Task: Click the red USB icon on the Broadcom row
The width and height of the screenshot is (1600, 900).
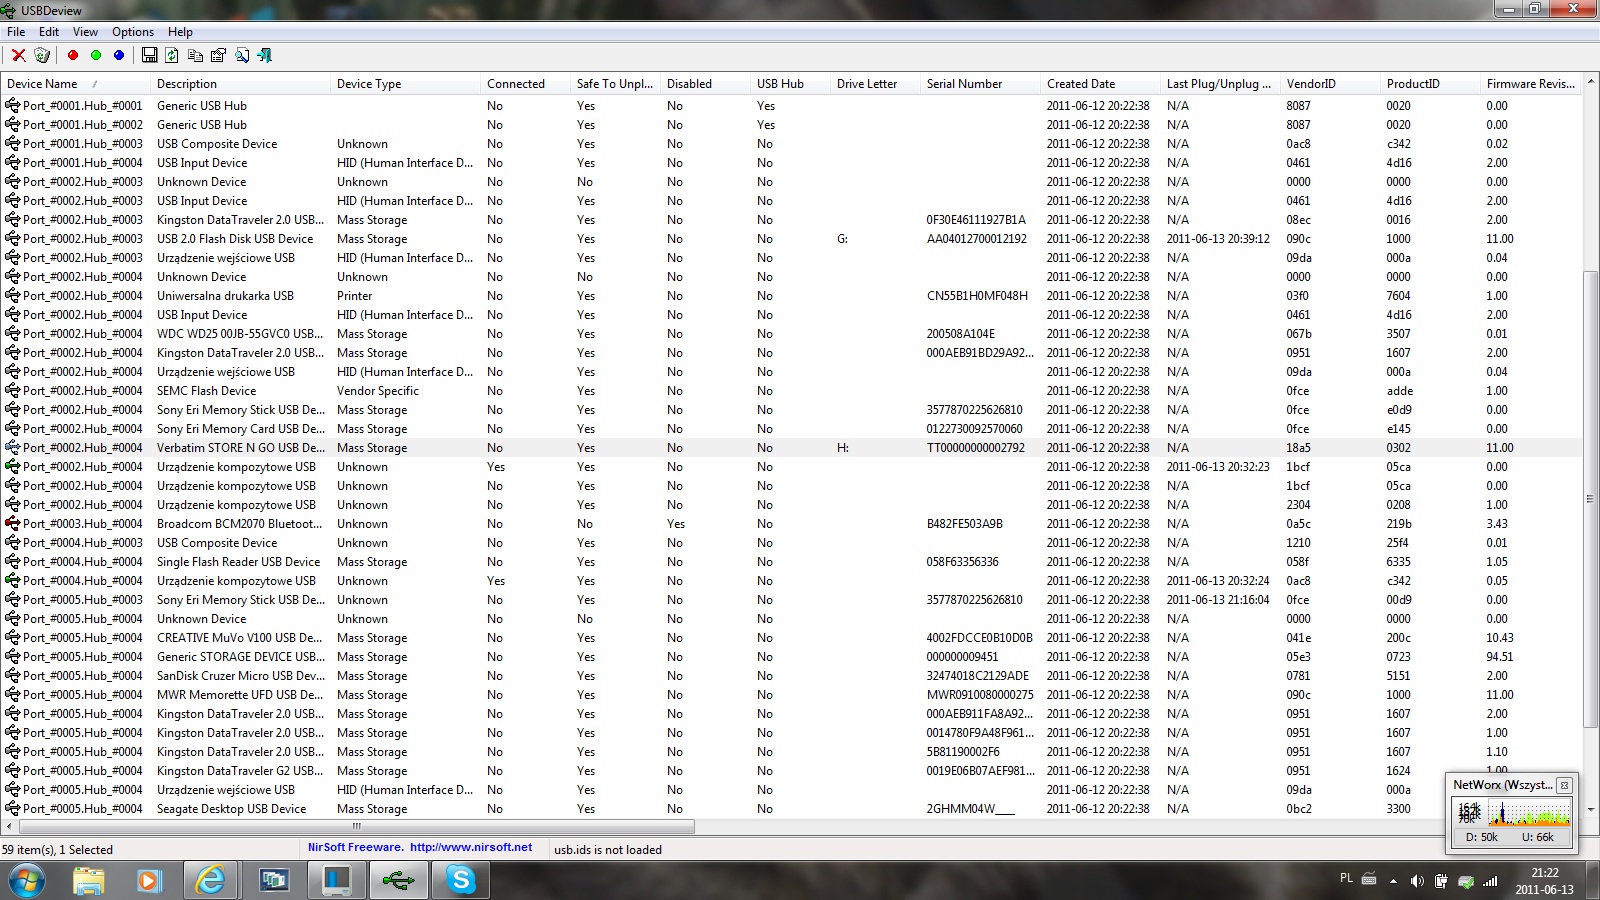Action: 12,523
